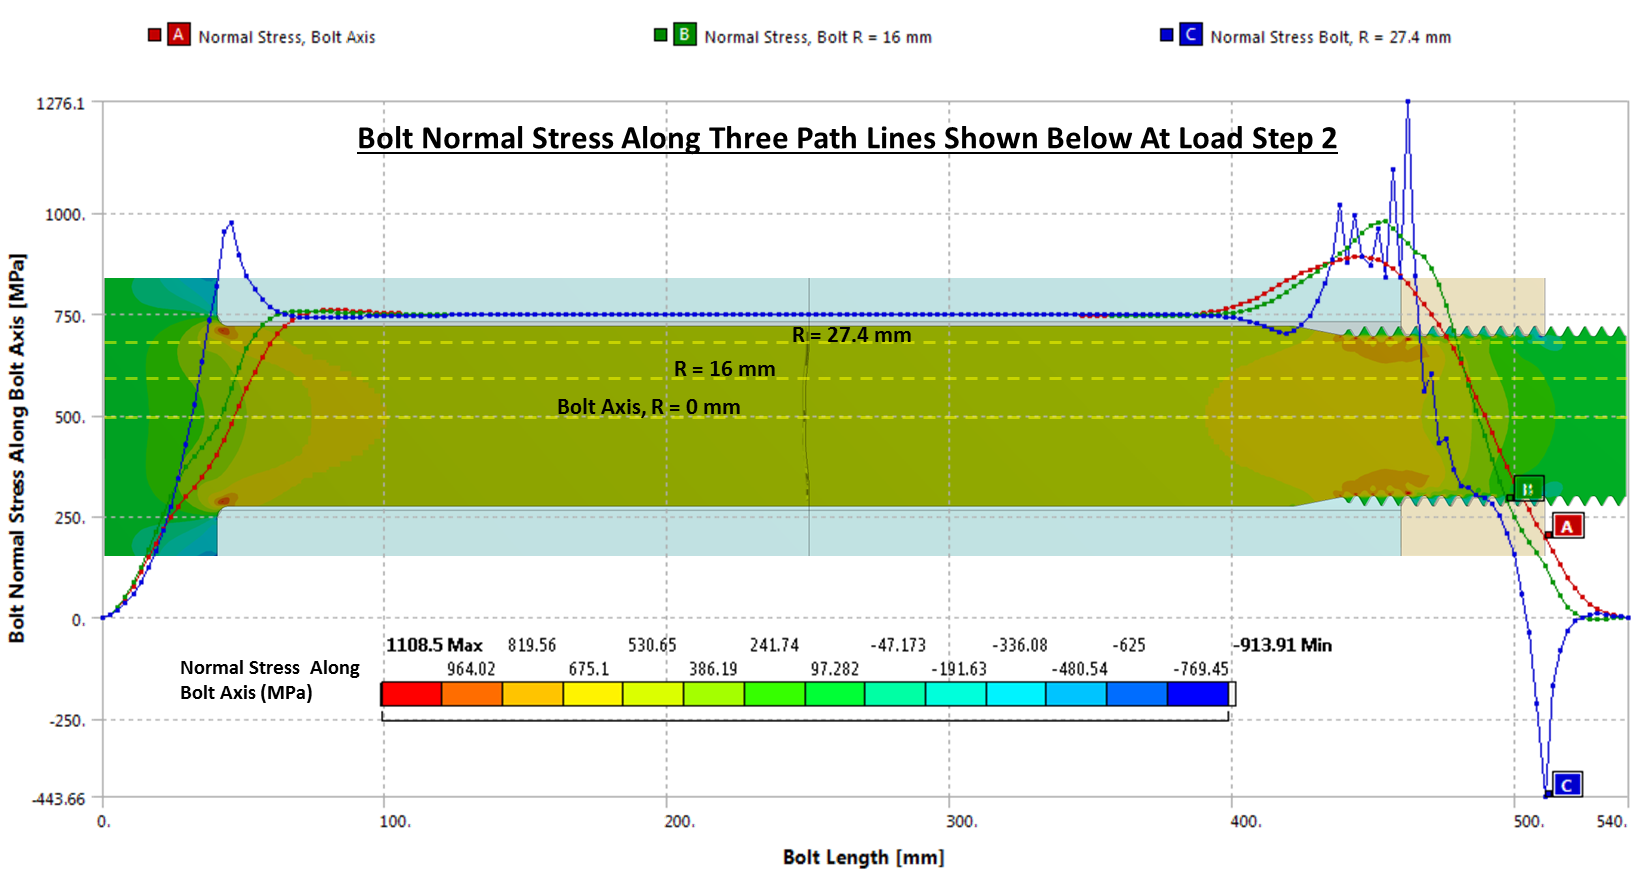Select the blue C marker at curve minimum
Viewport: 1638px width, 873px height.
tap(1566, 785)
